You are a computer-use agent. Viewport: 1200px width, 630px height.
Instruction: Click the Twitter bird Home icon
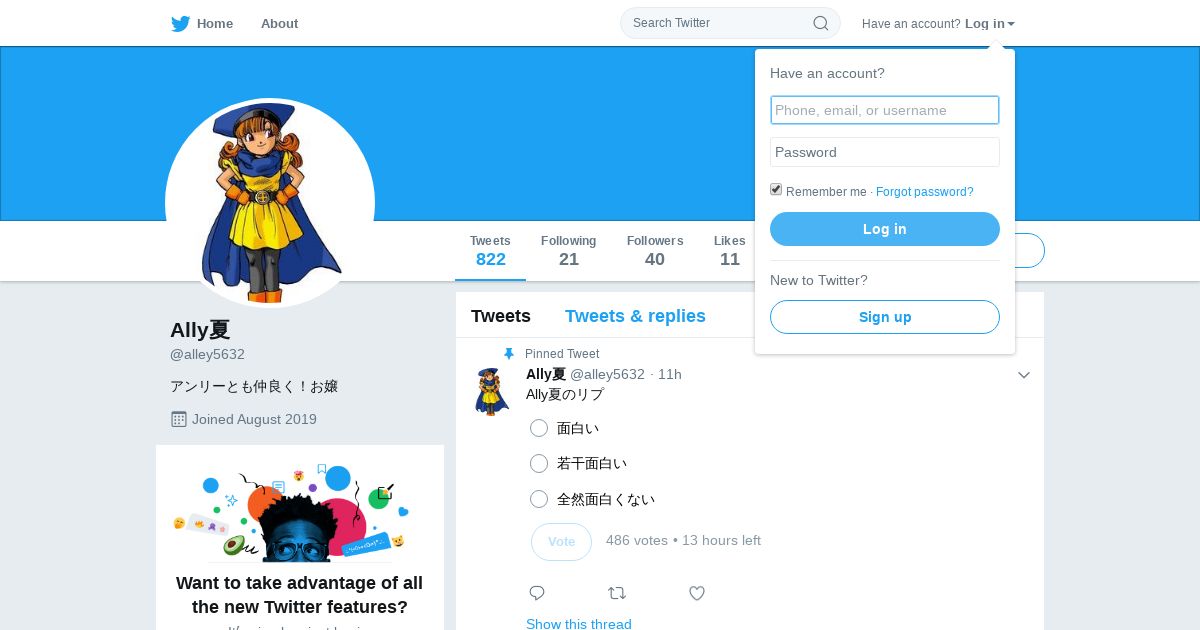(181, 24)
